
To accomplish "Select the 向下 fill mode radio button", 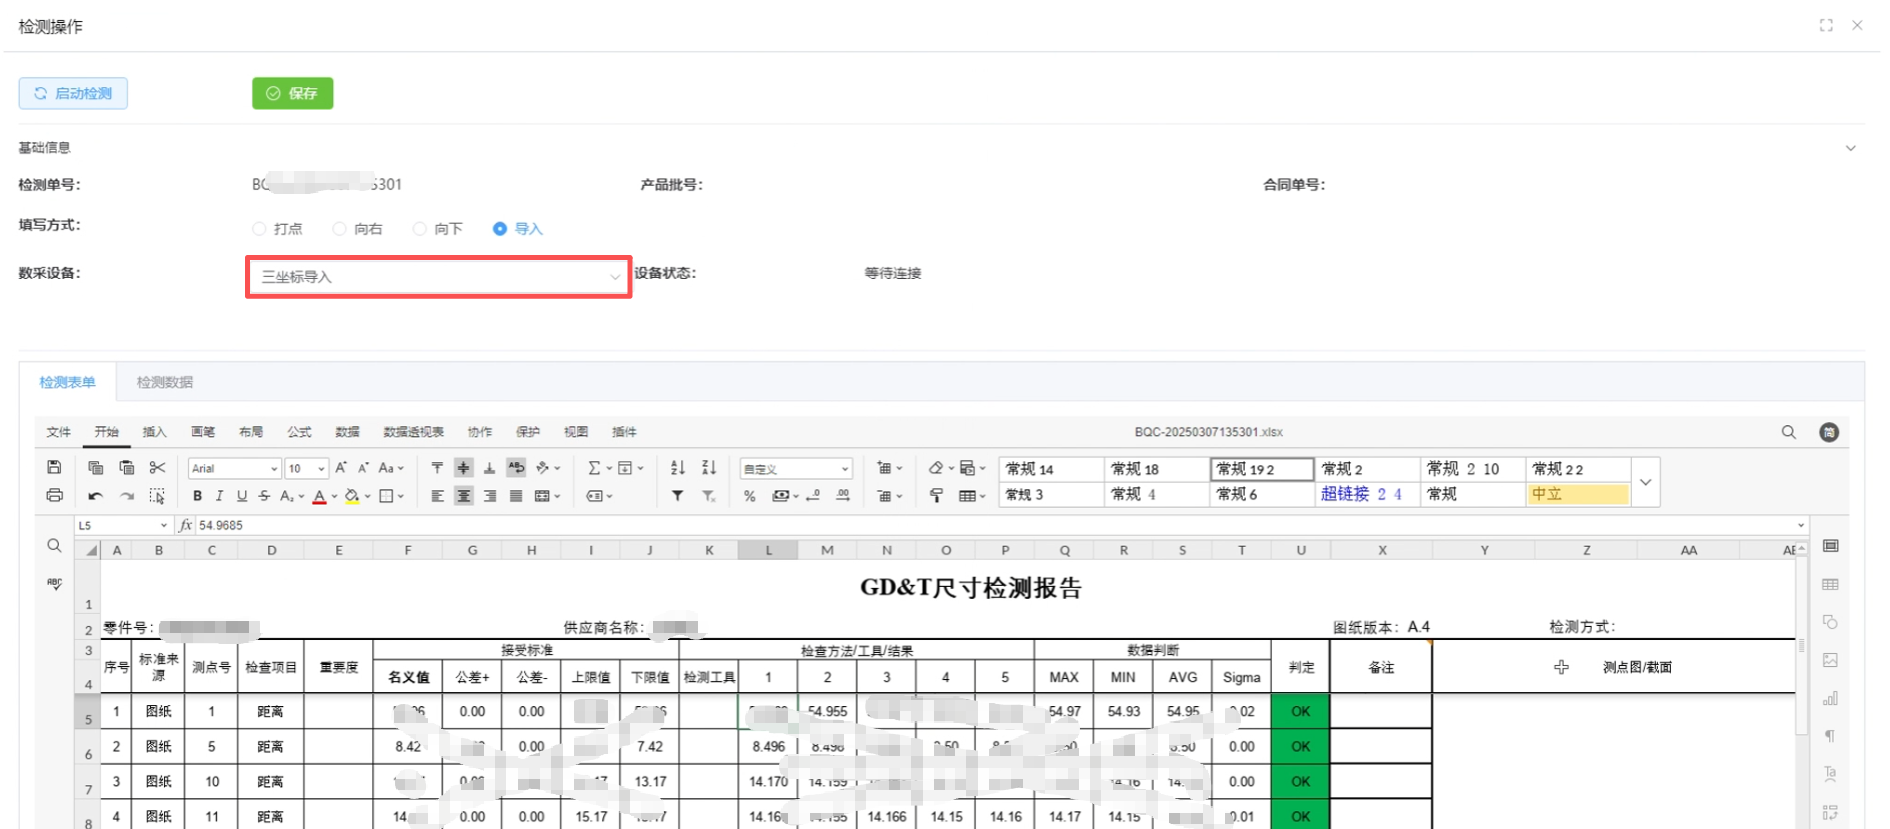I will pos(419,229).
